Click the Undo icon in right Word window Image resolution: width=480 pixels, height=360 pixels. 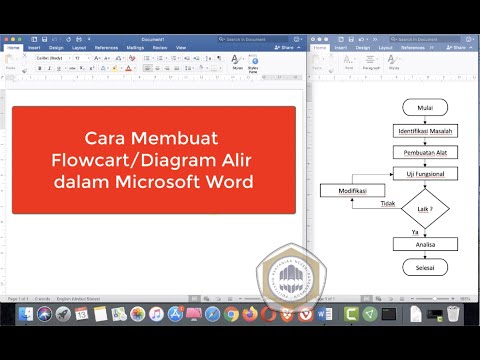[361, 39]
